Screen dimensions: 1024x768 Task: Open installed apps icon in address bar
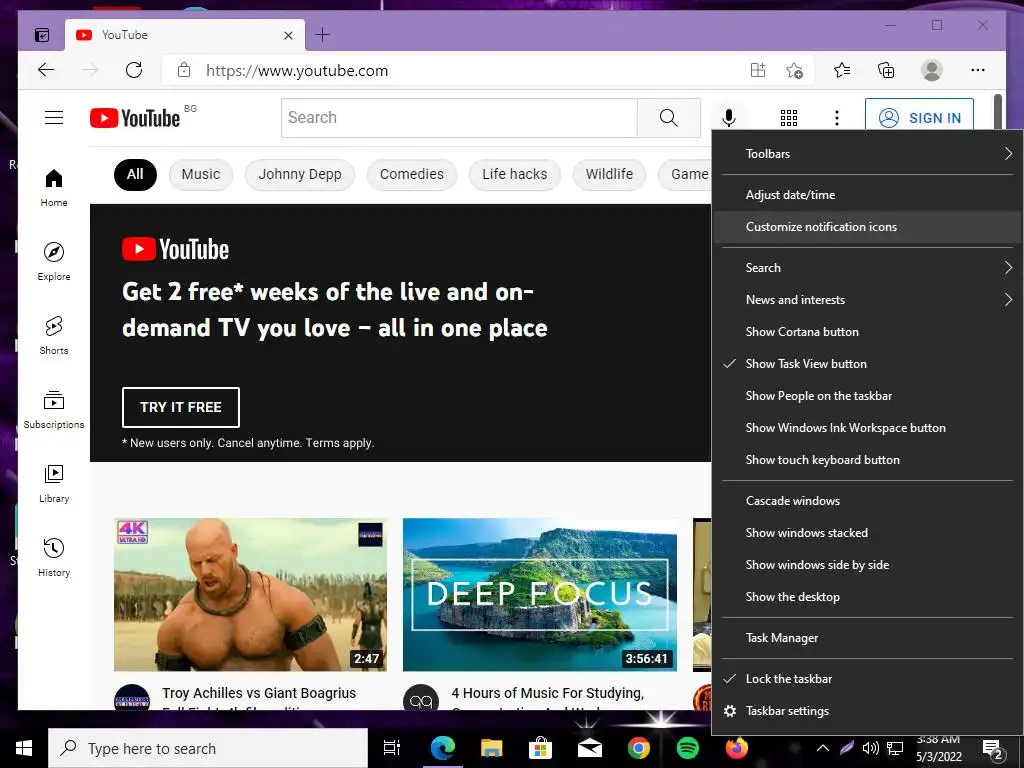758,70
